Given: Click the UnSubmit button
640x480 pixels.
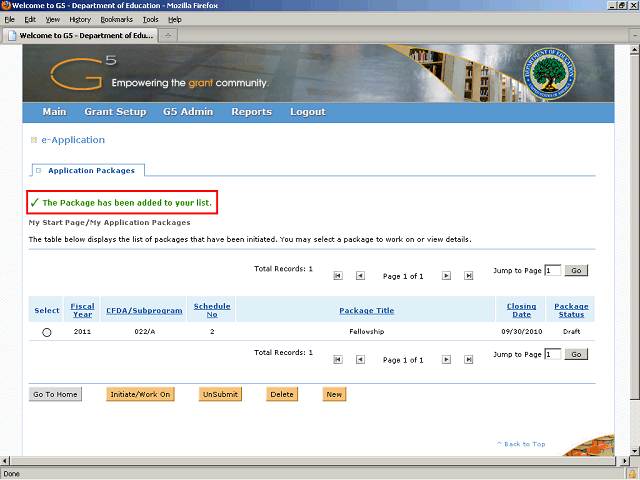Looking at the screenshot, I should 220,394.
